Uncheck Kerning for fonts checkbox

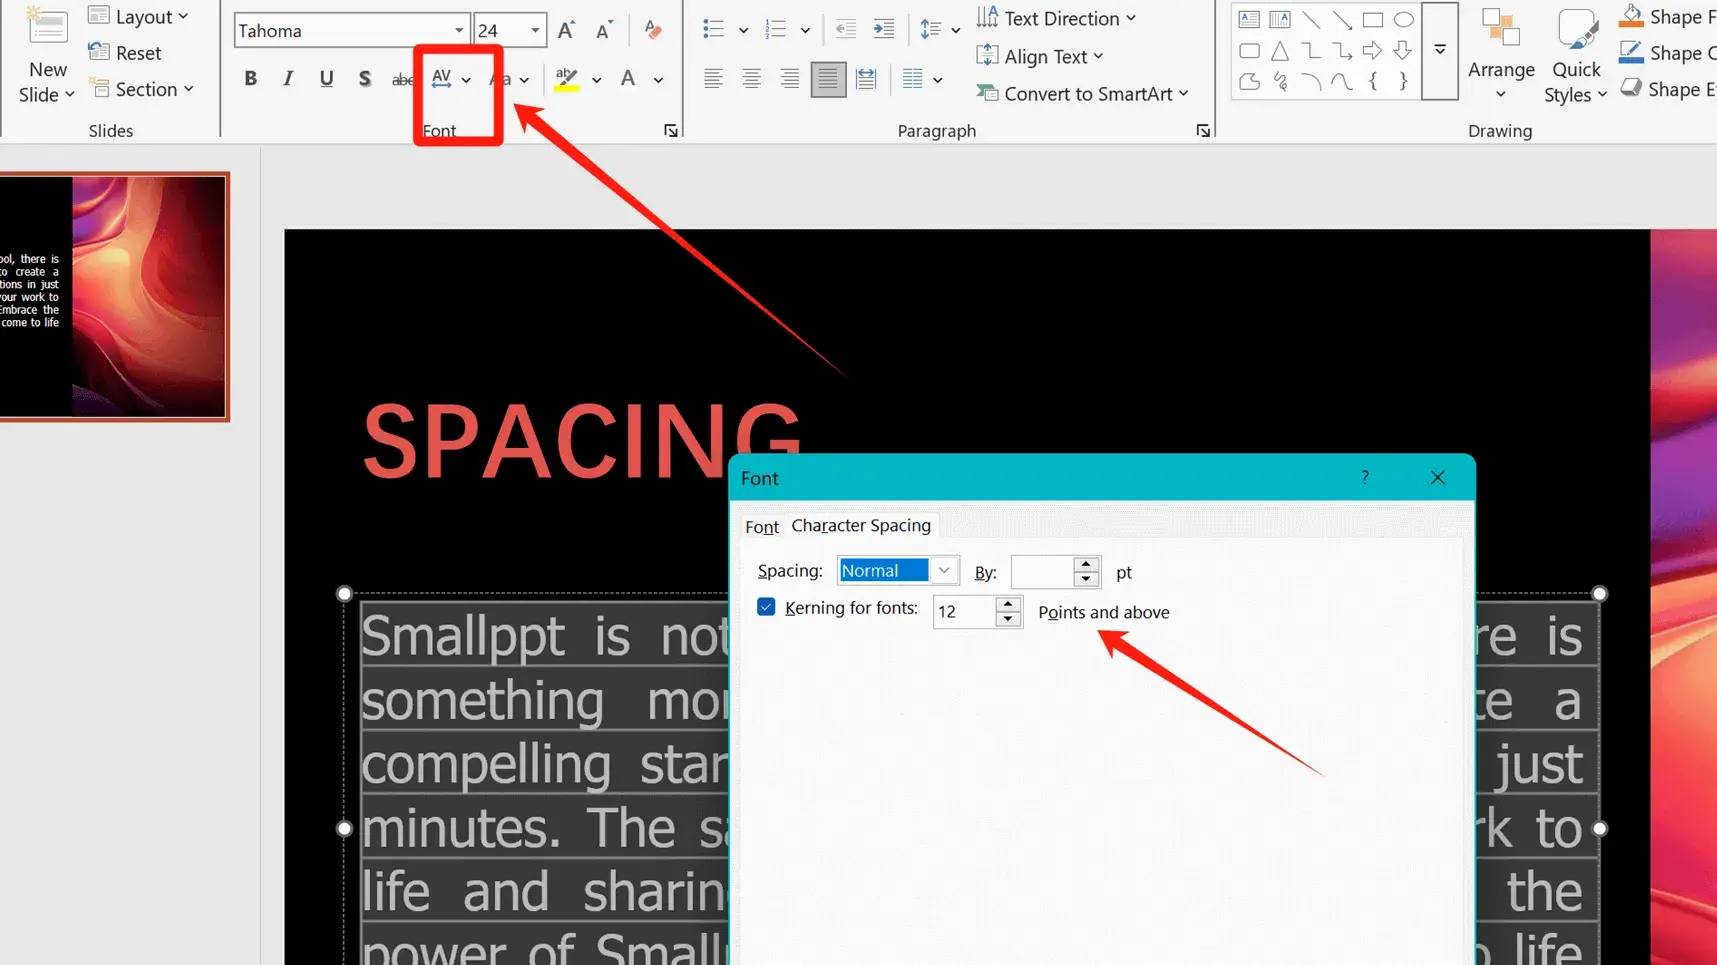pyautogui.click(x=766, y=608)
